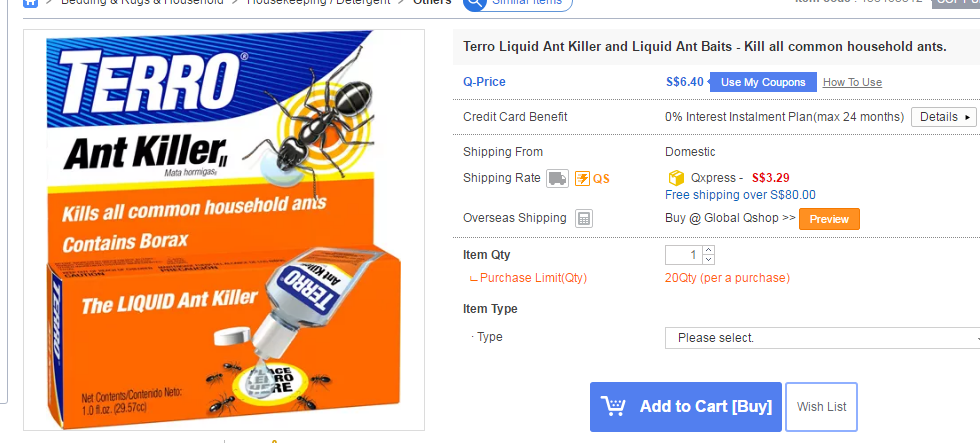Screen dimensions: 980x443
Task: Open the Others breadcrumb category
Action: pos(432,3)
